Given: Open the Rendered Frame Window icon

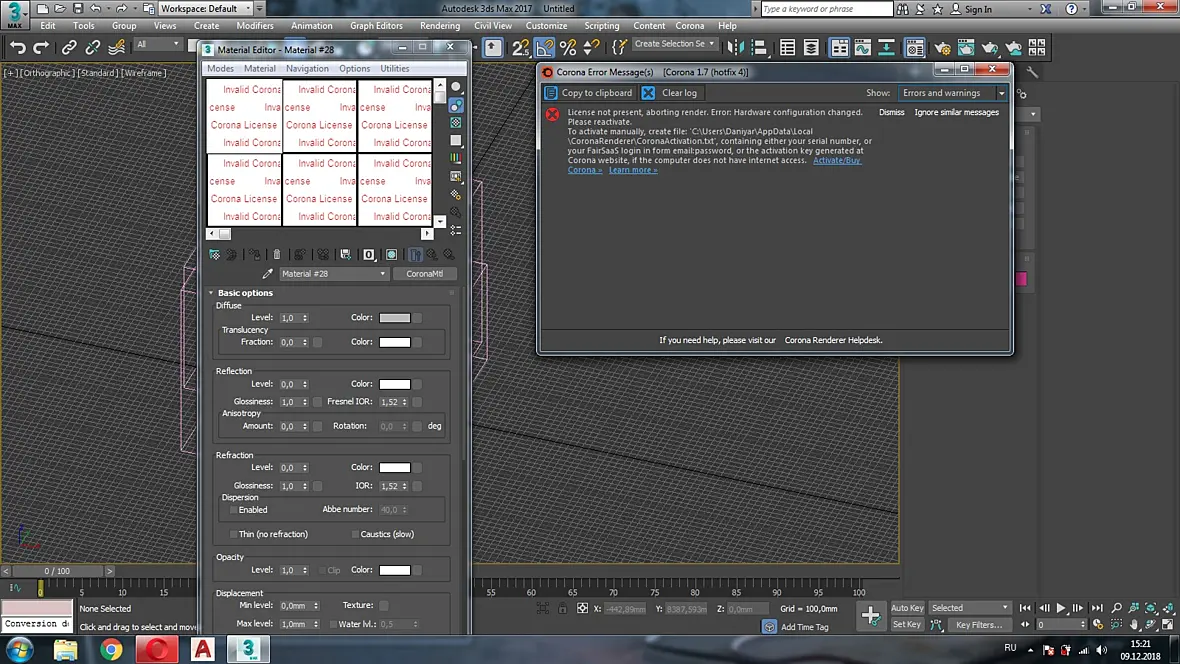Looking at the screenshot, I should [x=966, y=48].
